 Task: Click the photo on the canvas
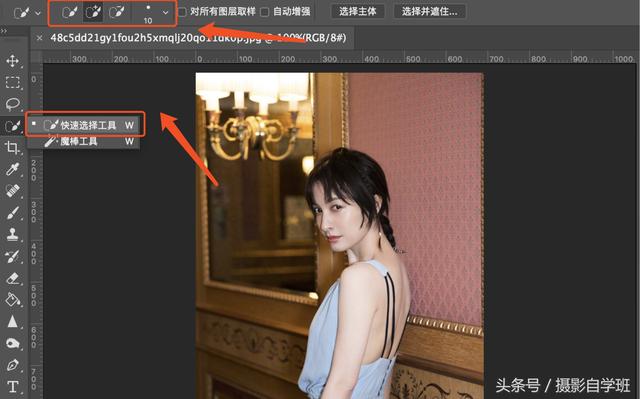pos(340,235)
